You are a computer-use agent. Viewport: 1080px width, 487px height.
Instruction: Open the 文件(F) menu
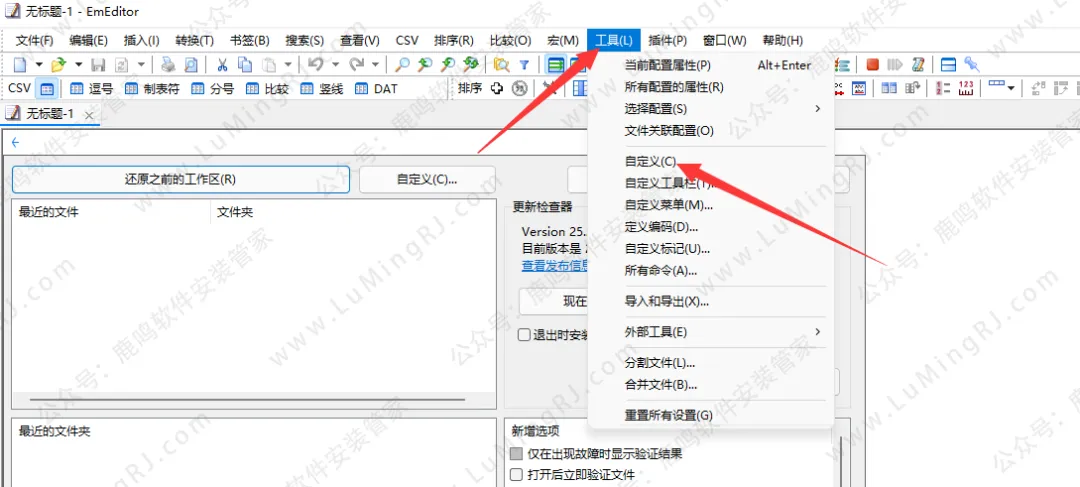[x=34, y=41]
